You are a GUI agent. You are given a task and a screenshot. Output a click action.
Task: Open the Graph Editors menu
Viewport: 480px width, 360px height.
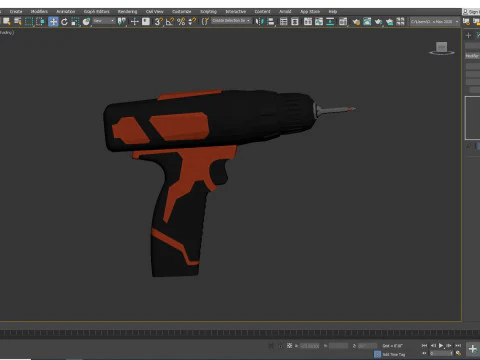(96, 11)
